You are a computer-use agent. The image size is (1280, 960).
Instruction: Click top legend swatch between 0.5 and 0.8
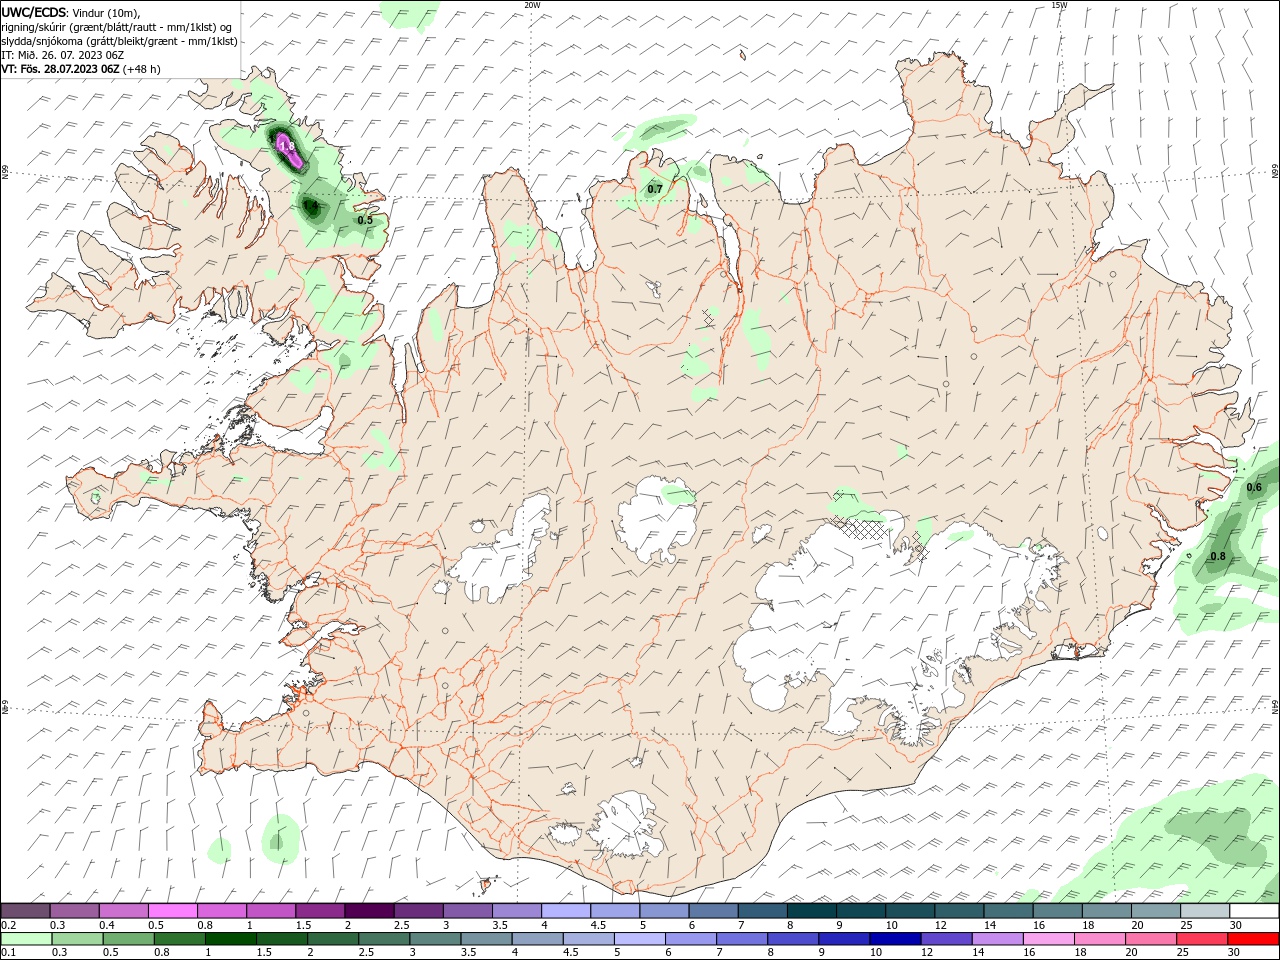pos(173,911)
